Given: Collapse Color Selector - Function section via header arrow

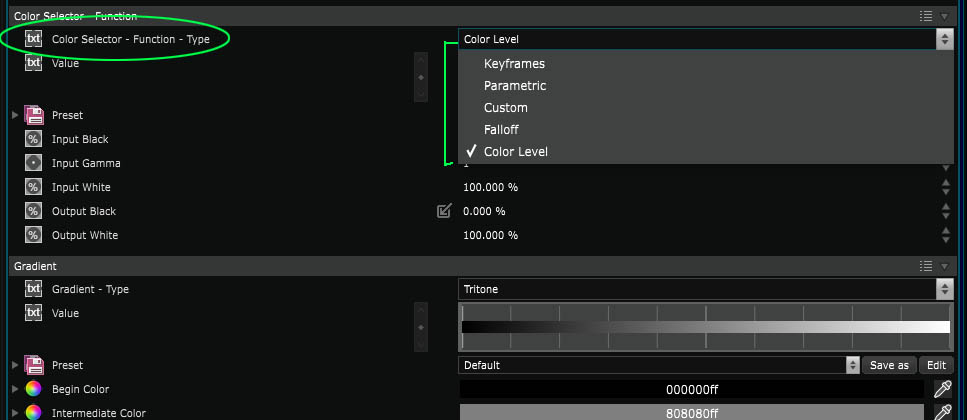Looking at the screenshot, I should (944, 17).
